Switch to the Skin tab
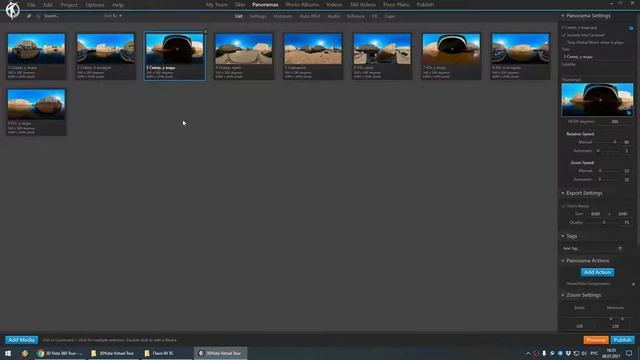This screenshot has height=360, width=640. [240, 5]
